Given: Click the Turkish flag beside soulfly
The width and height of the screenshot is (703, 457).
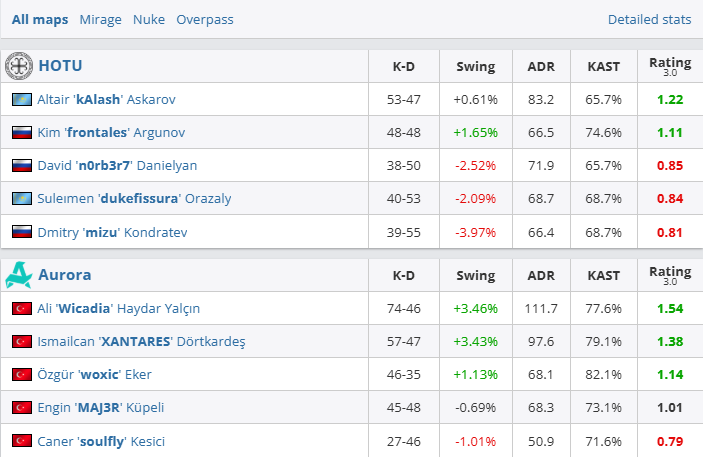Looking at the screenshot, I should coord(21,441).
